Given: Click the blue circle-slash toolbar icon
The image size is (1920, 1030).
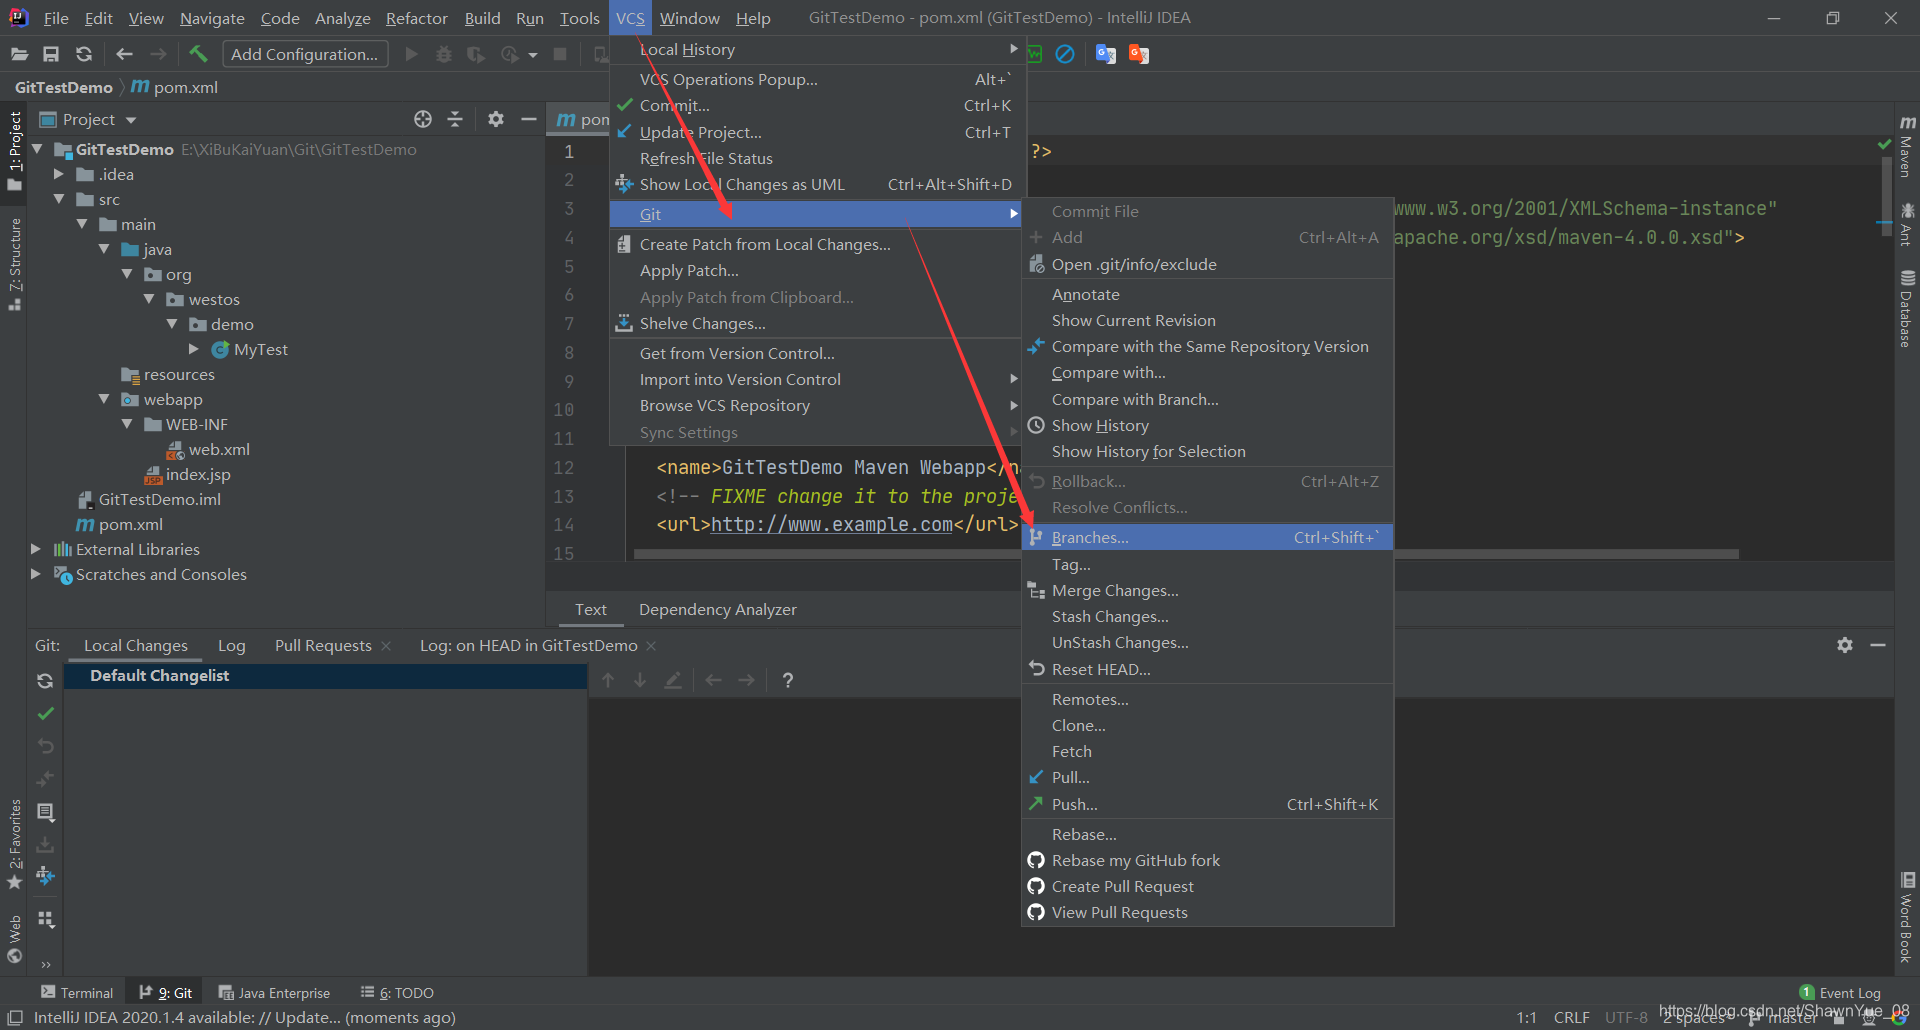Looking at the screenshot, I should (x=1065, y=54).
